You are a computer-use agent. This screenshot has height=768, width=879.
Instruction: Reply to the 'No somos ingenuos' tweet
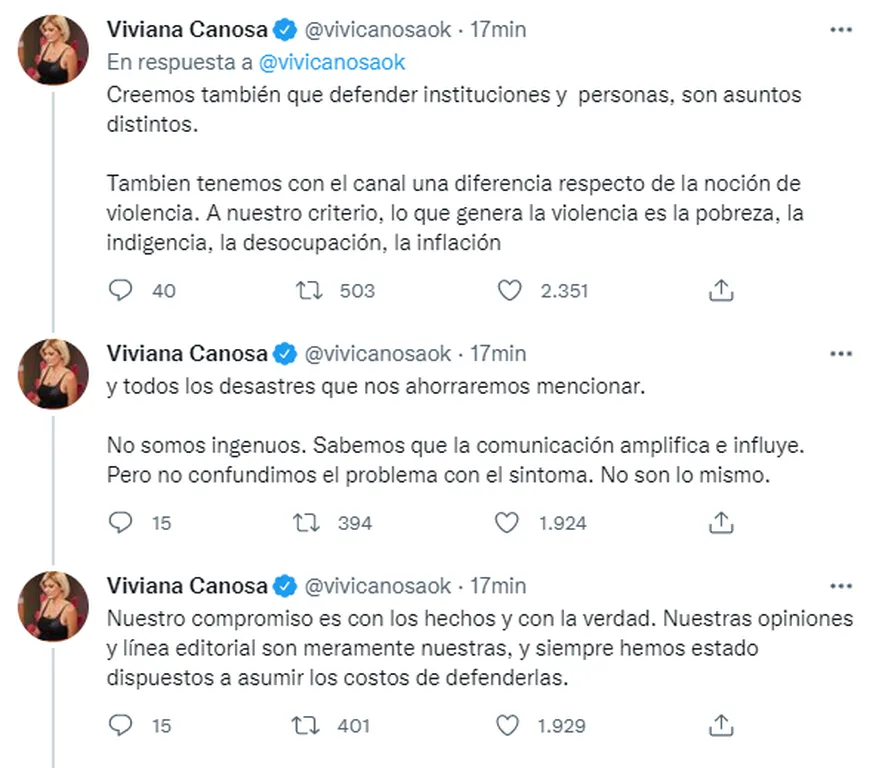point(120,523)
